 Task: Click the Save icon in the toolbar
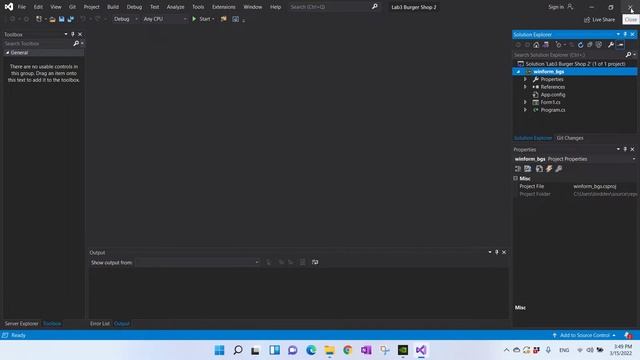pyautogui.click(x=62, y=19)
